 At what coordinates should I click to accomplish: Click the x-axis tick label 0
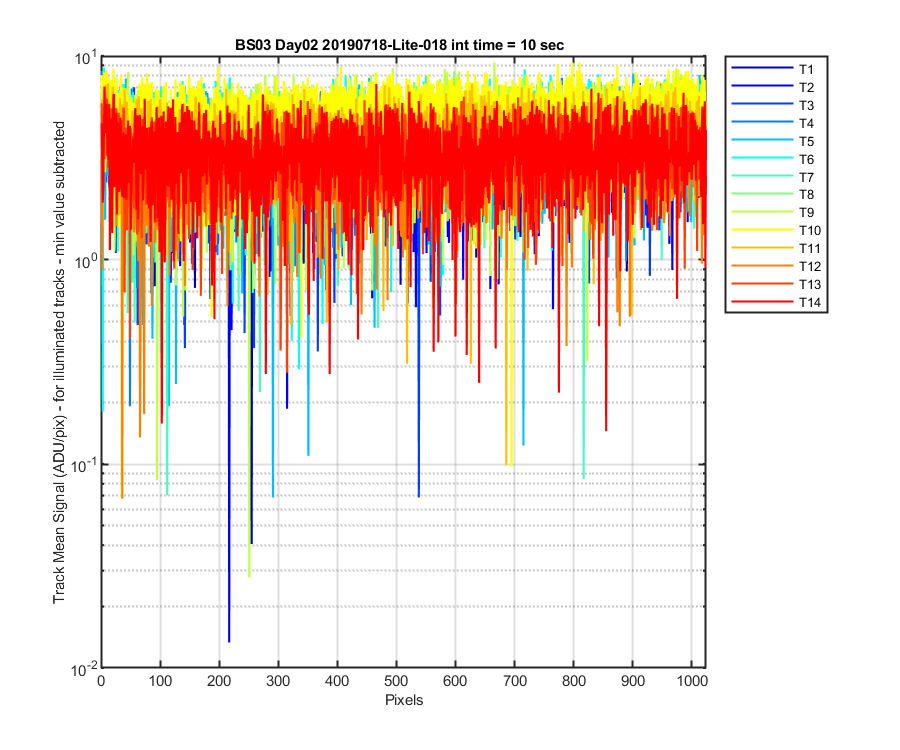pyautogui.click(x=101, y=681)
